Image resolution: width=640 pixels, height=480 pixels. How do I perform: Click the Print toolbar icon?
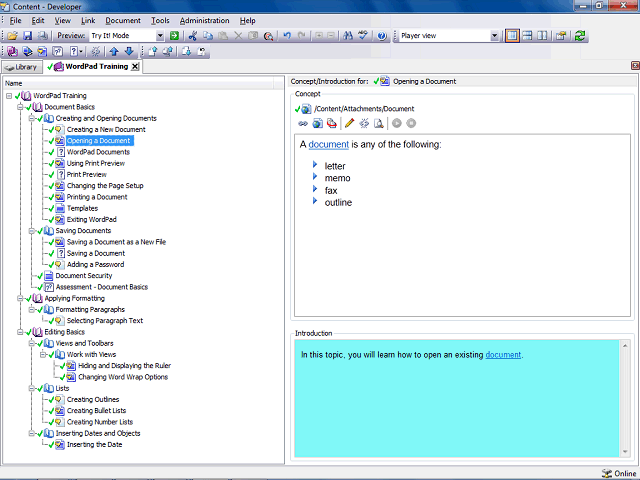coord(42,36)
